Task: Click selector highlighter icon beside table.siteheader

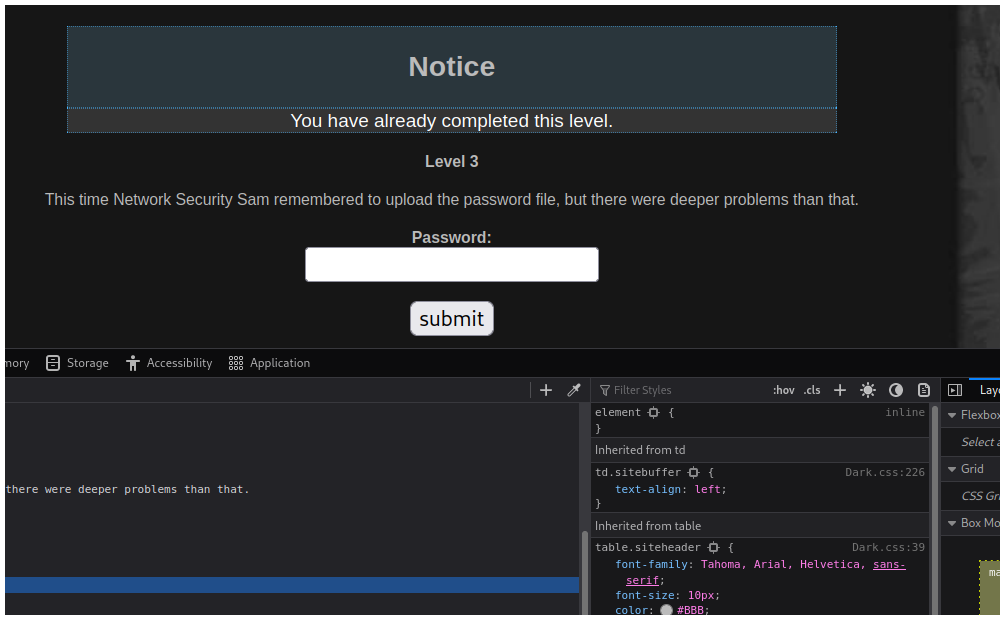Action: click(713, 548)
